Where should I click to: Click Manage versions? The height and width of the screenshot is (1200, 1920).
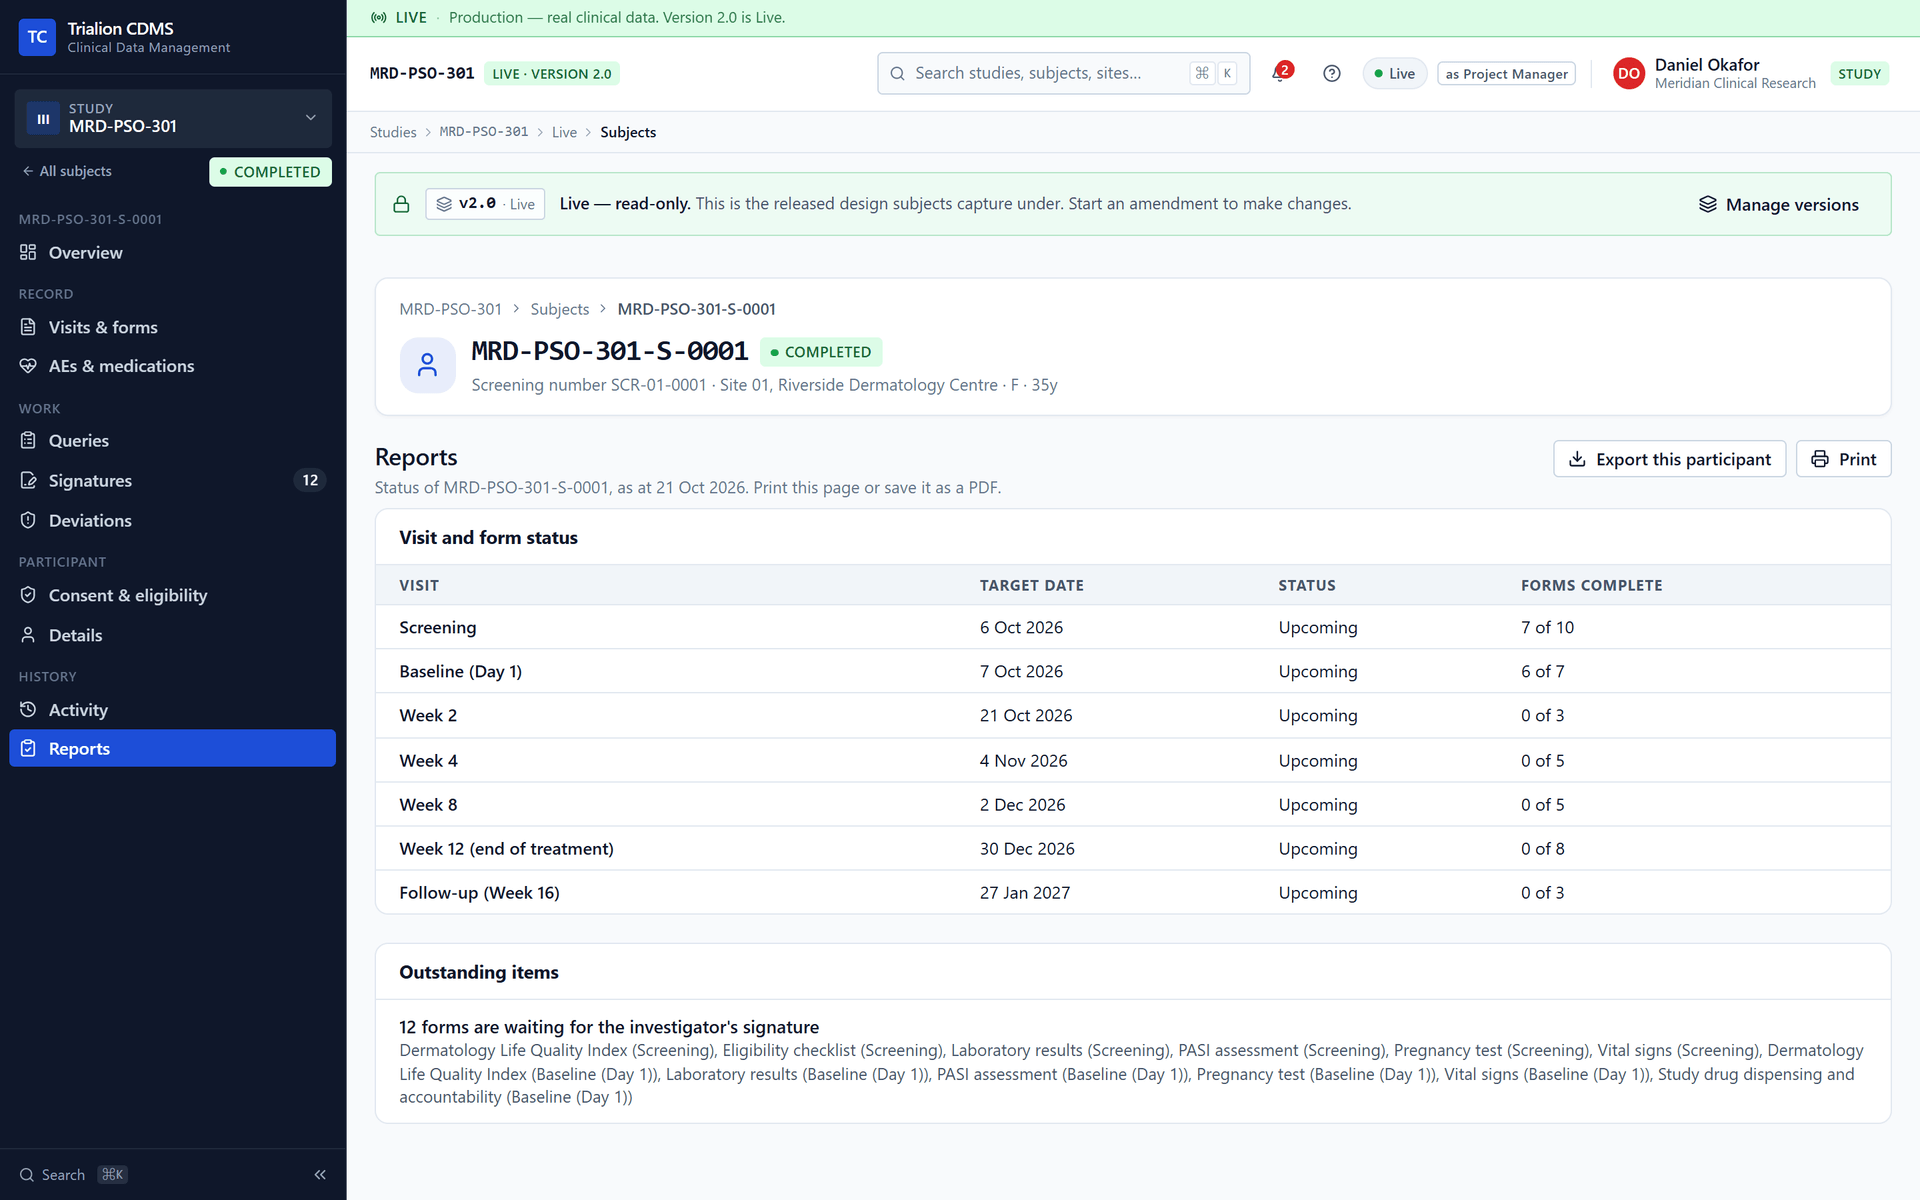coord(1779,204)
